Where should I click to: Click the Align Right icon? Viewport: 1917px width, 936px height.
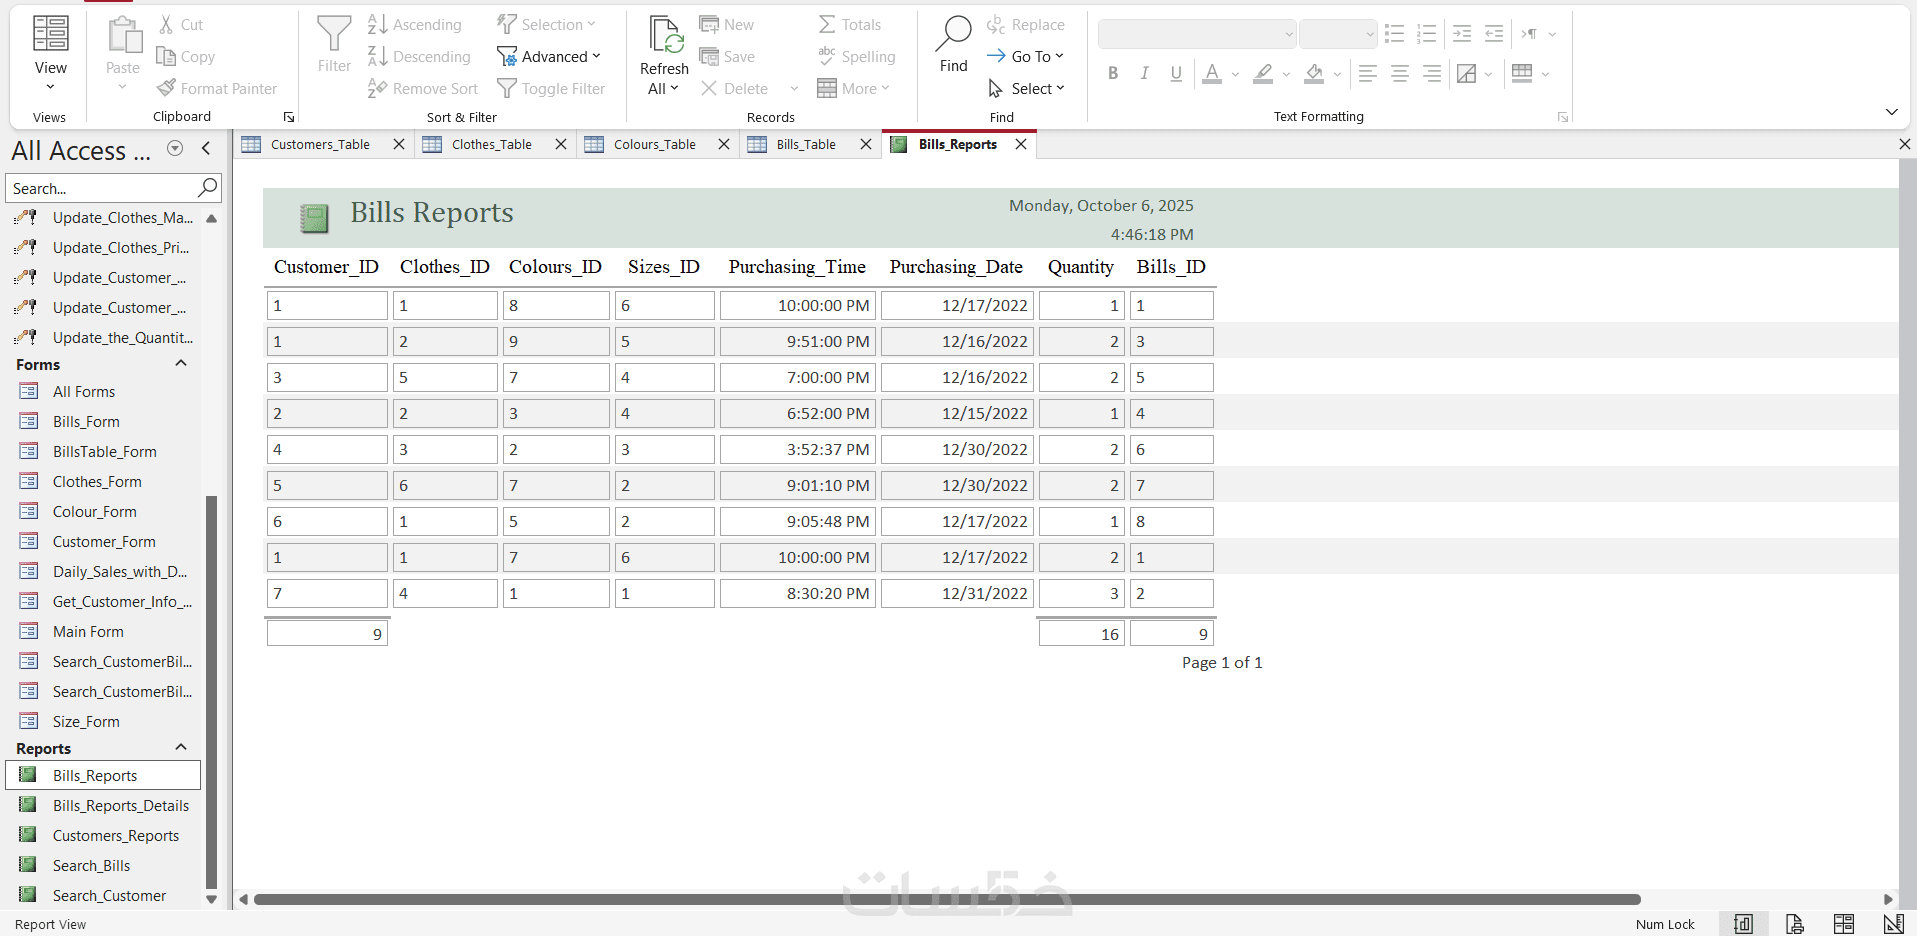(1432, 73)
